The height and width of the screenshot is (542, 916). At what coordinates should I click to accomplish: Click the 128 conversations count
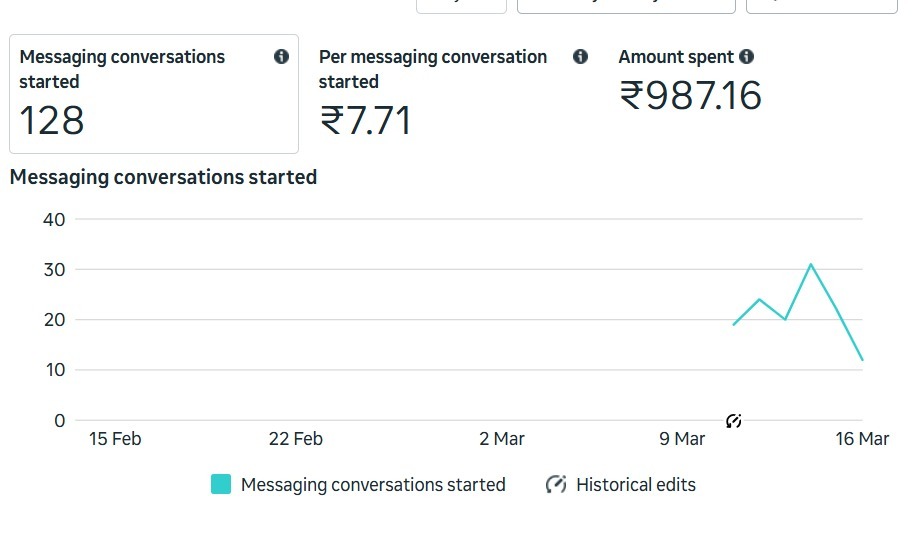(x=52, y=121)
